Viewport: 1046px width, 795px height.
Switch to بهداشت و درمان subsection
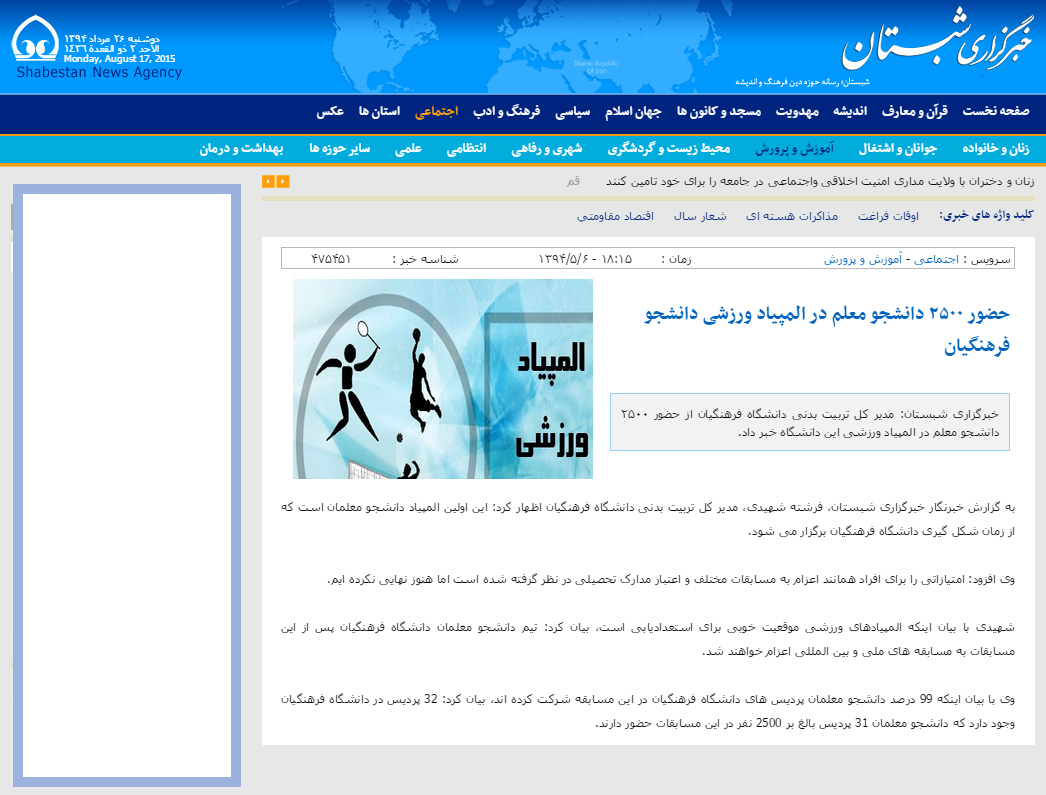[241, 149]
